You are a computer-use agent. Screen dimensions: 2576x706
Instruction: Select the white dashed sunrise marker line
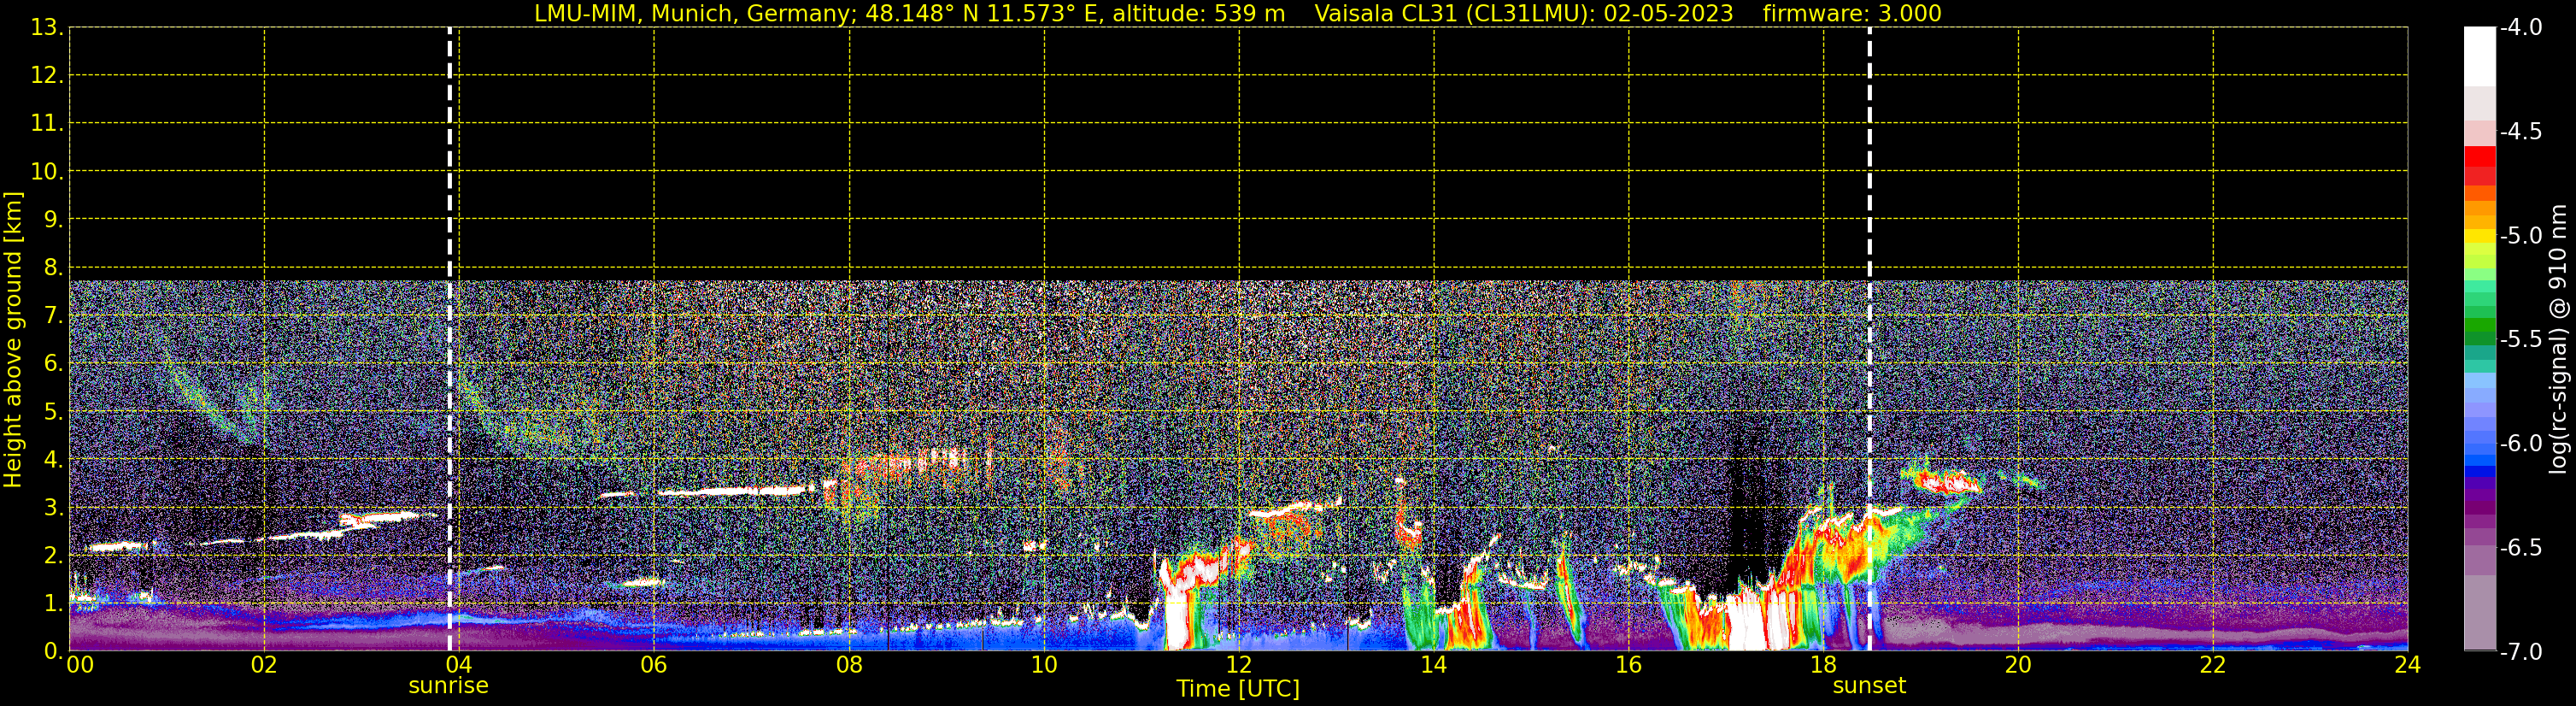[x=450, y=339]
